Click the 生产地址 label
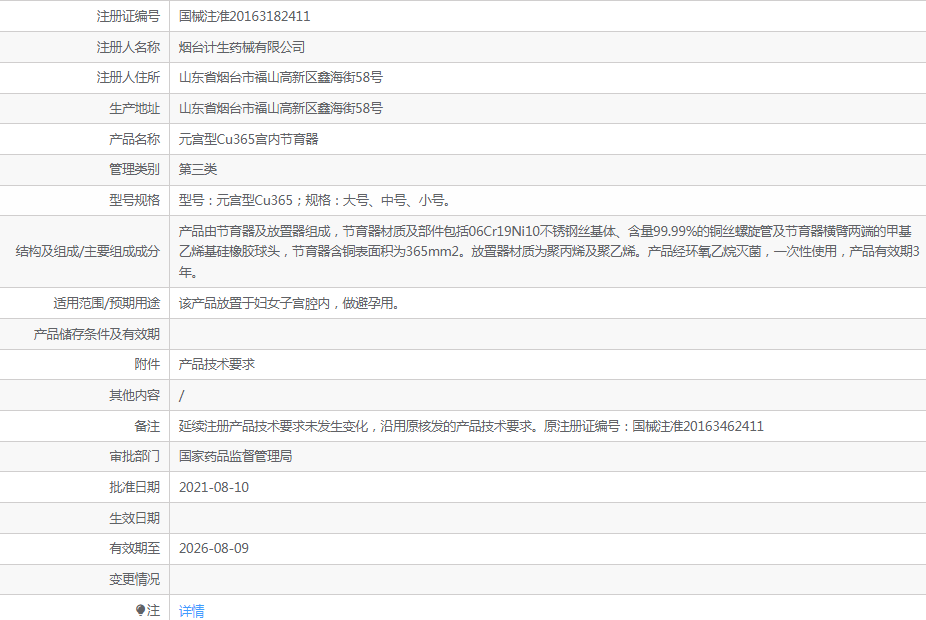The height and width of the screenshot is (620, 926). (135, 109)
